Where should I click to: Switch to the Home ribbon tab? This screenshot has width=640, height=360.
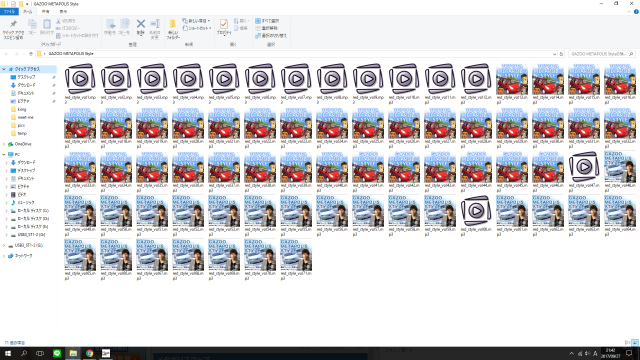tap(27, 12)
